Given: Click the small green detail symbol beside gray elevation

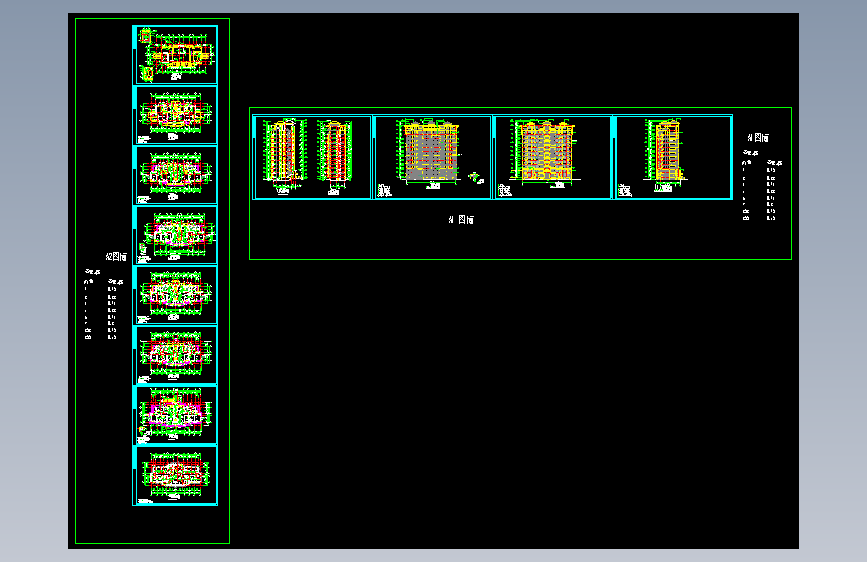Looking at the screenshot, I should coord(475,178).
